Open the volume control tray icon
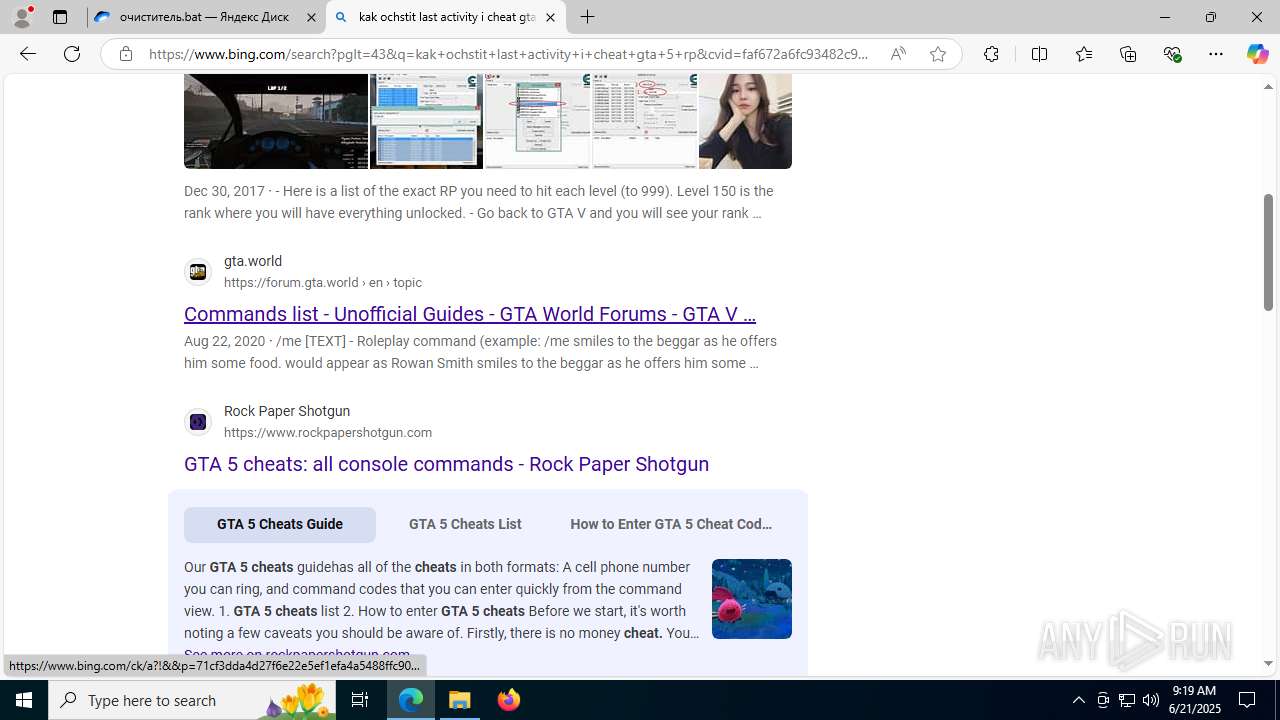 (1150, 700)
